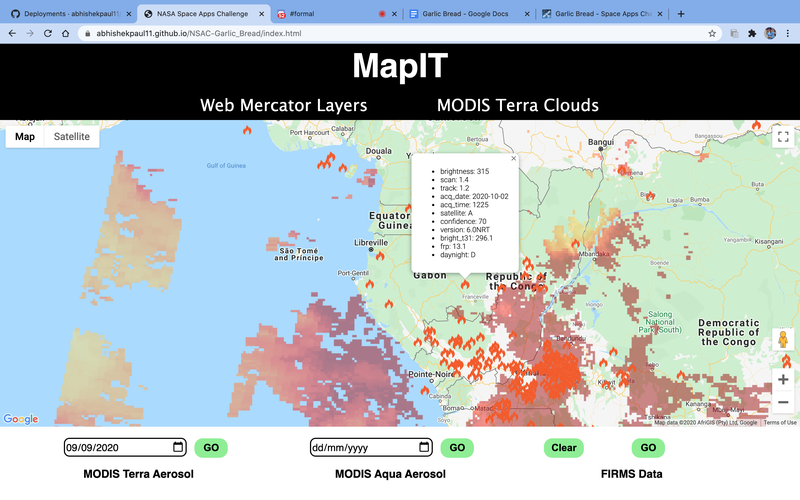
Task: Click GO for MODIS Terra Aerosol
Action: (x=211, y=447)
